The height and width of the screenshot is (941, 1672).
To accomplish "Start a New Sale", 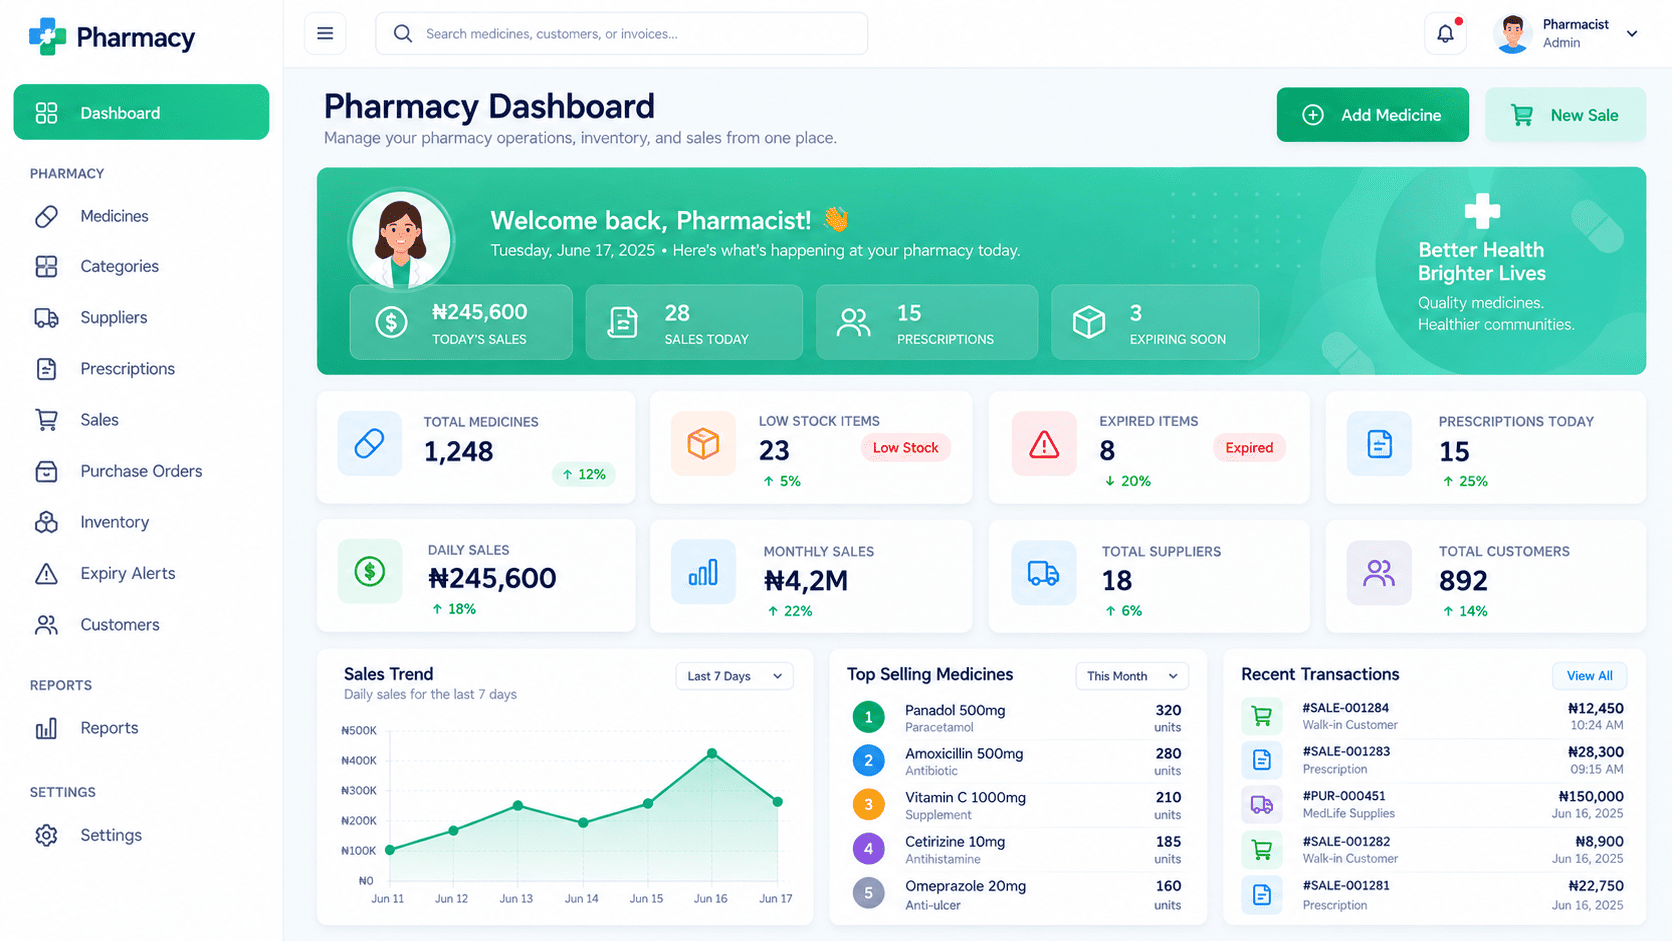I will click(1565, 115).
